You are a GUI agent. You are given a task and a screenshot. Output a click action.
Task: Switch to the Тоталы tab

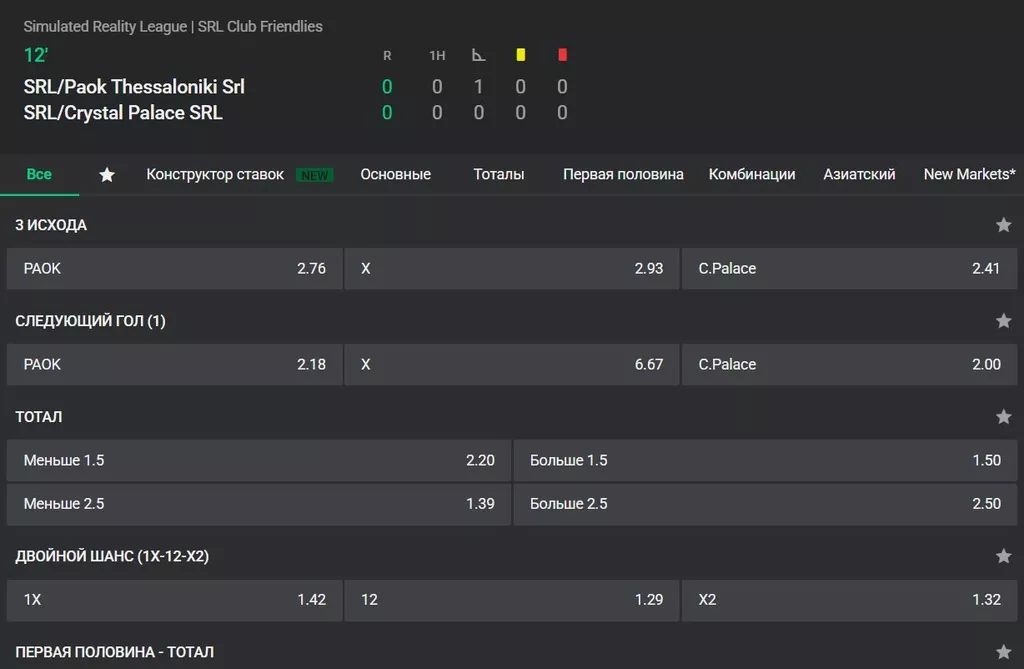tap(499, 174)
